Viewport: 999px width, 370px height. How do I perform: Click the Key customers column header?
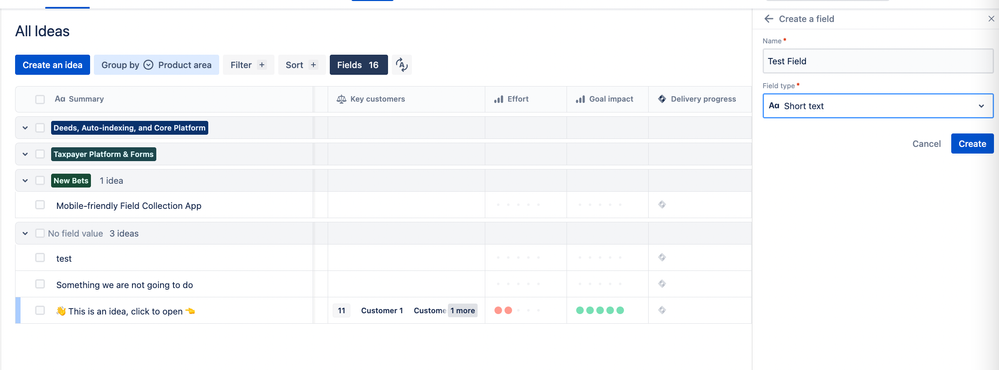[x=406, y=99]
